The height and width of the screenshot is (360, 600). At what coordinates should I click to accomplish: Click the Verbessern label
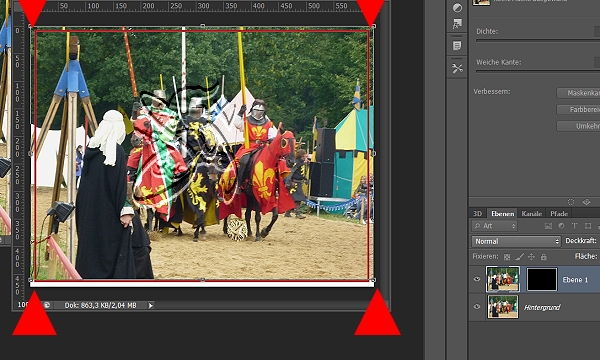tap(491, 91)
